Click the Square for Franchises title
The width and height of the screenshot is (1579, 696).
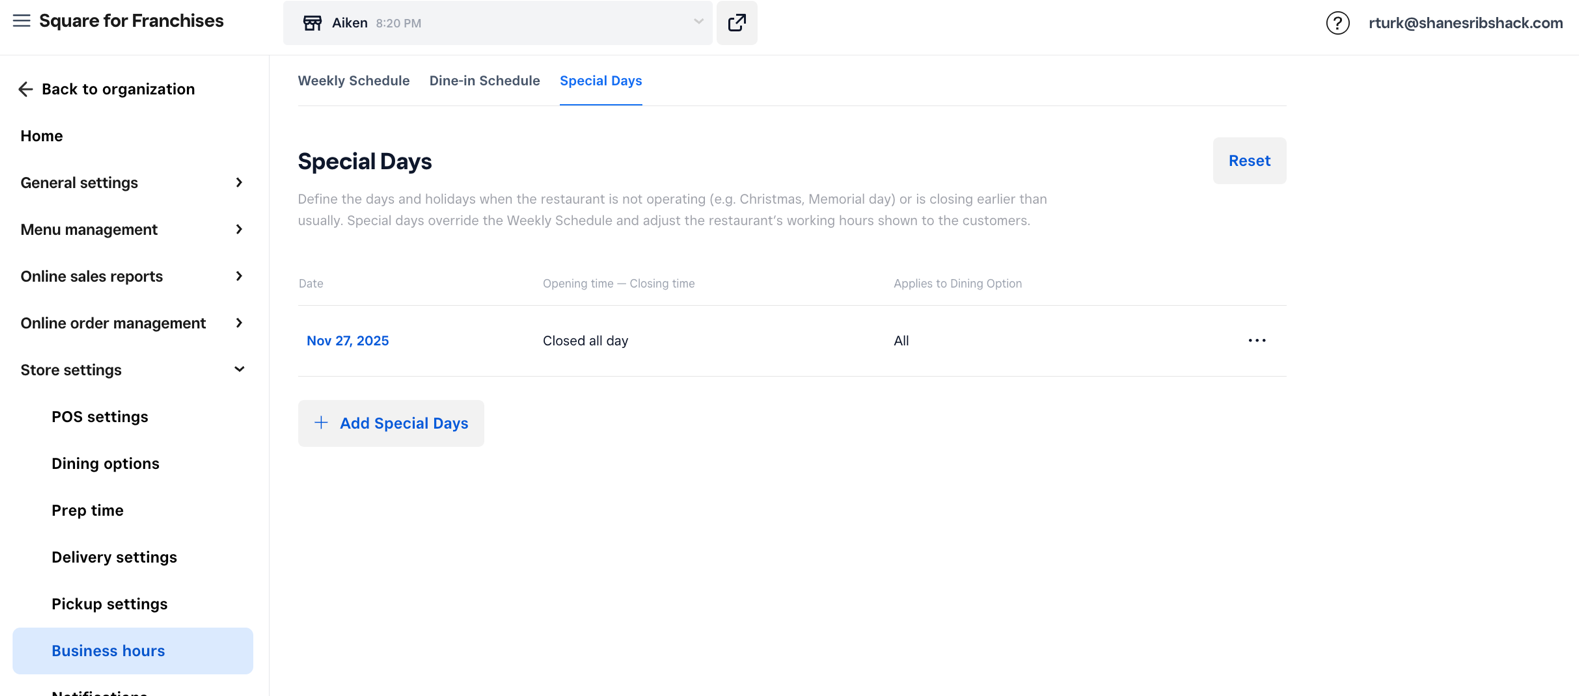[x=131, y=21]
